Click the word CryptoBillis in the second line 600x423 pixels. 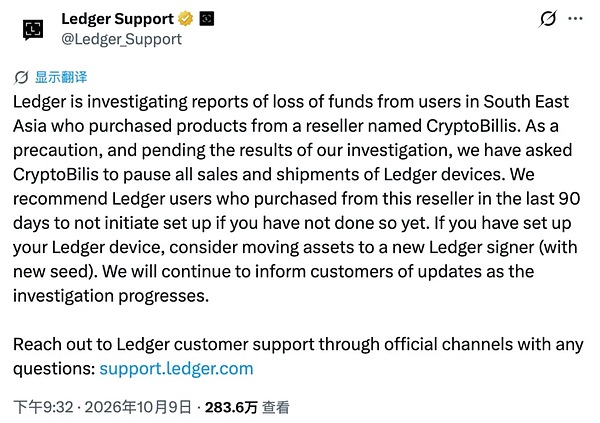473,126
